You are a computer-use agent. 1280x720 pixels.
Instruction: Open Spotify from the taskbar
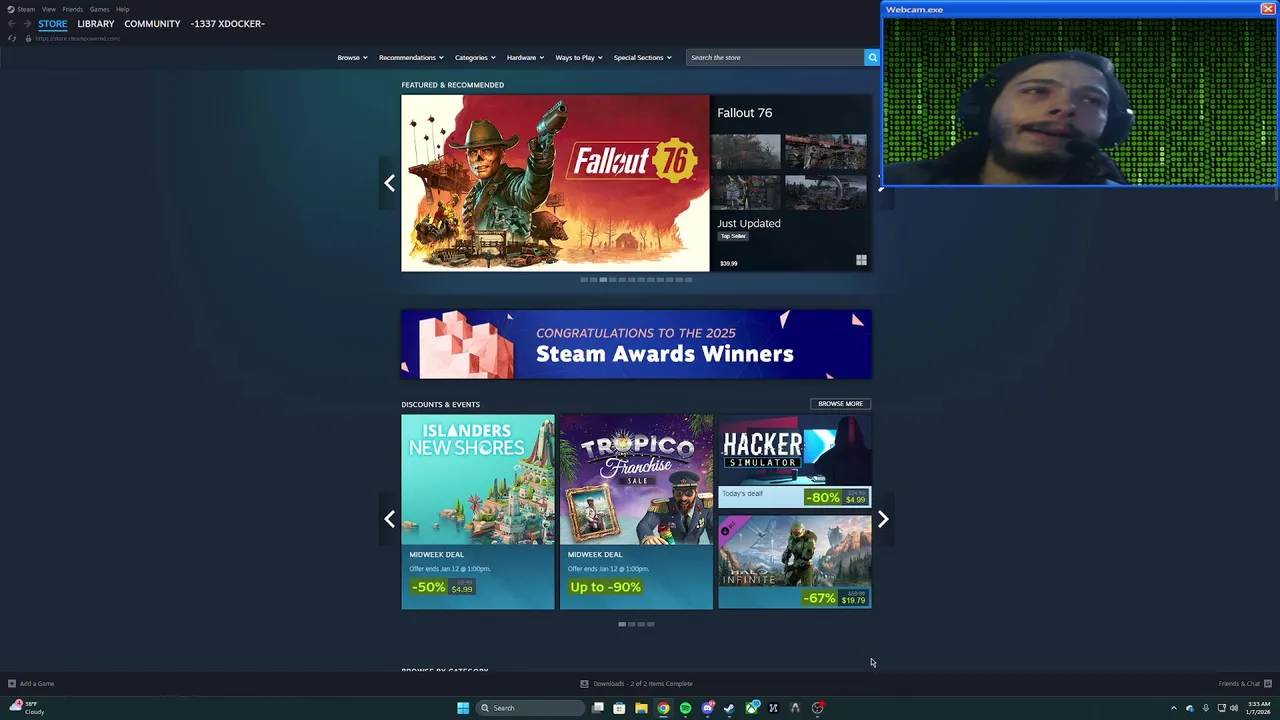point(685,708)
